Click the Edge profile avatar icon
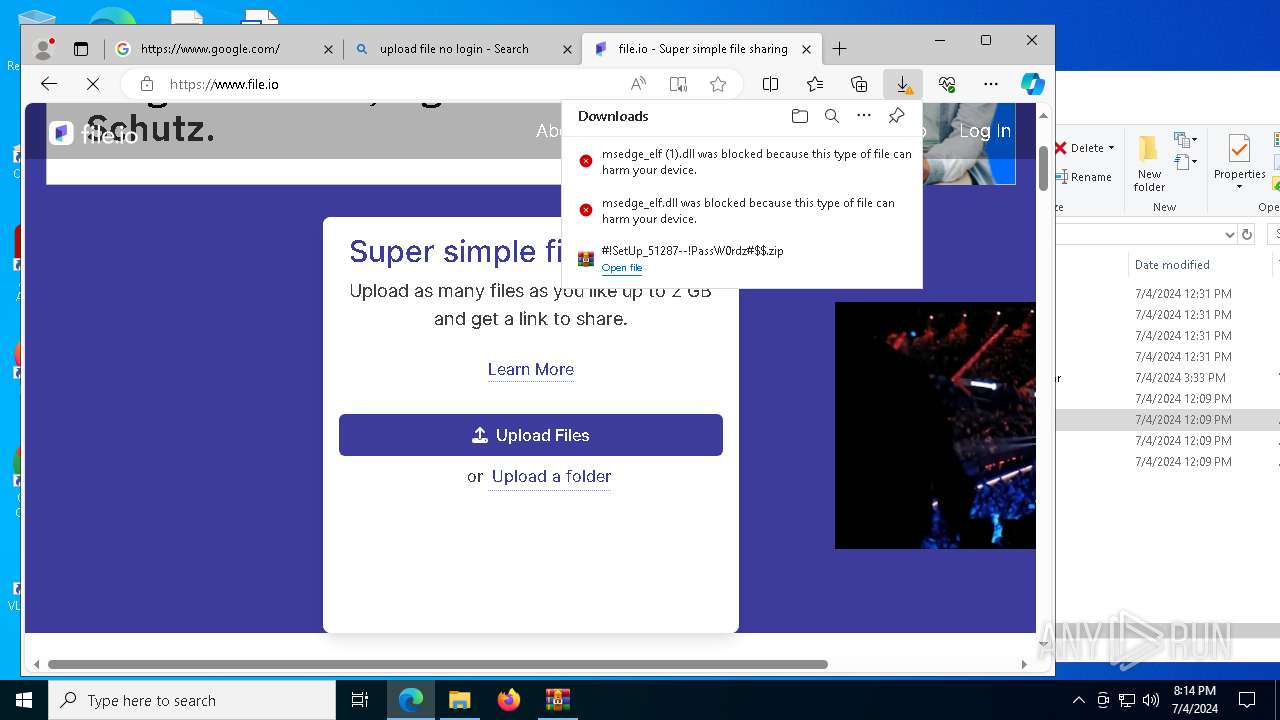Viewport: 1280px width, 720px height. pyautogui.click(x=43, y=48)
